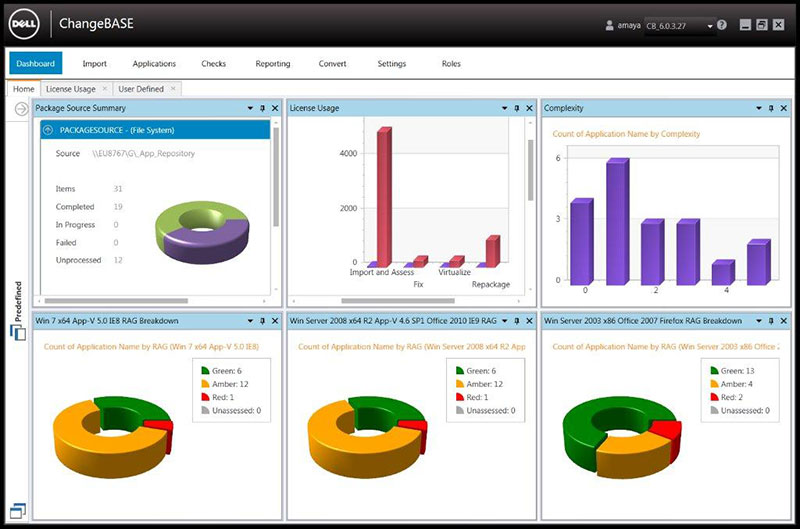800x529 pixels.
Task: Close the Win 7 x64 RAG Breakdown panel
Action: 275,321
